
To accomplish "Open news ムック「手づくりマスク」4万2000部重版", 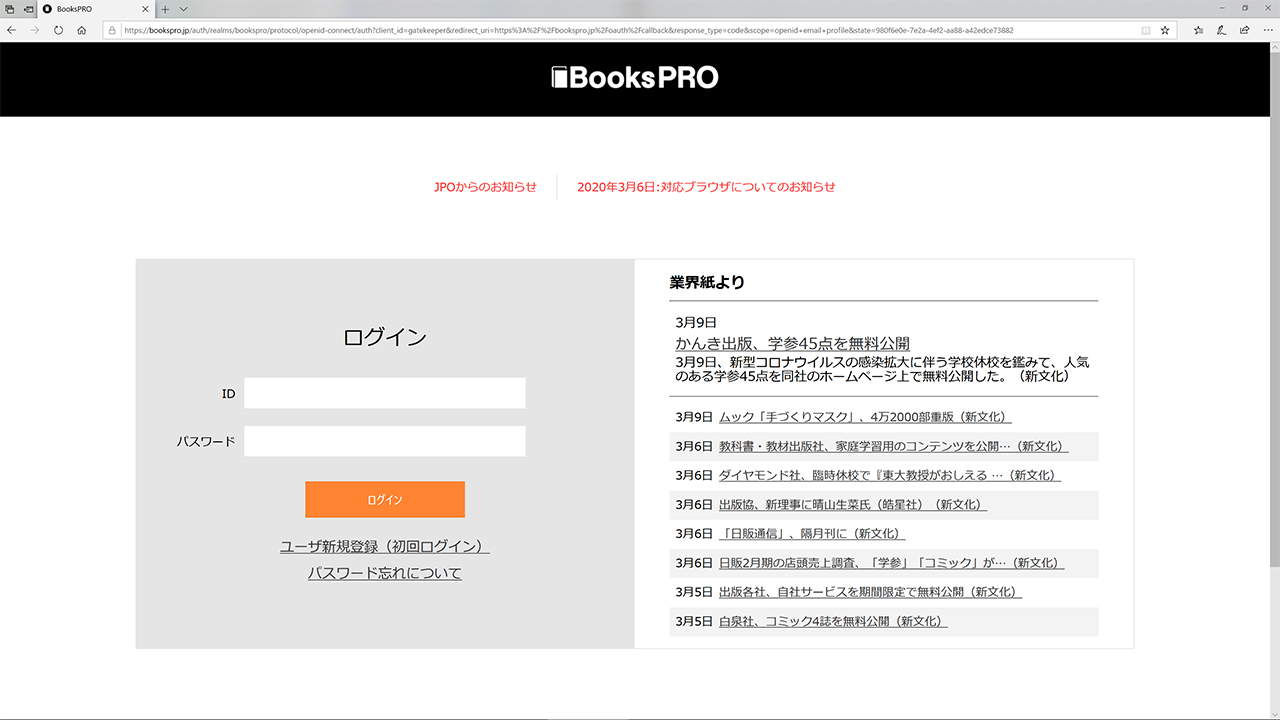I will pyautogui.click(x=865, y=418).
